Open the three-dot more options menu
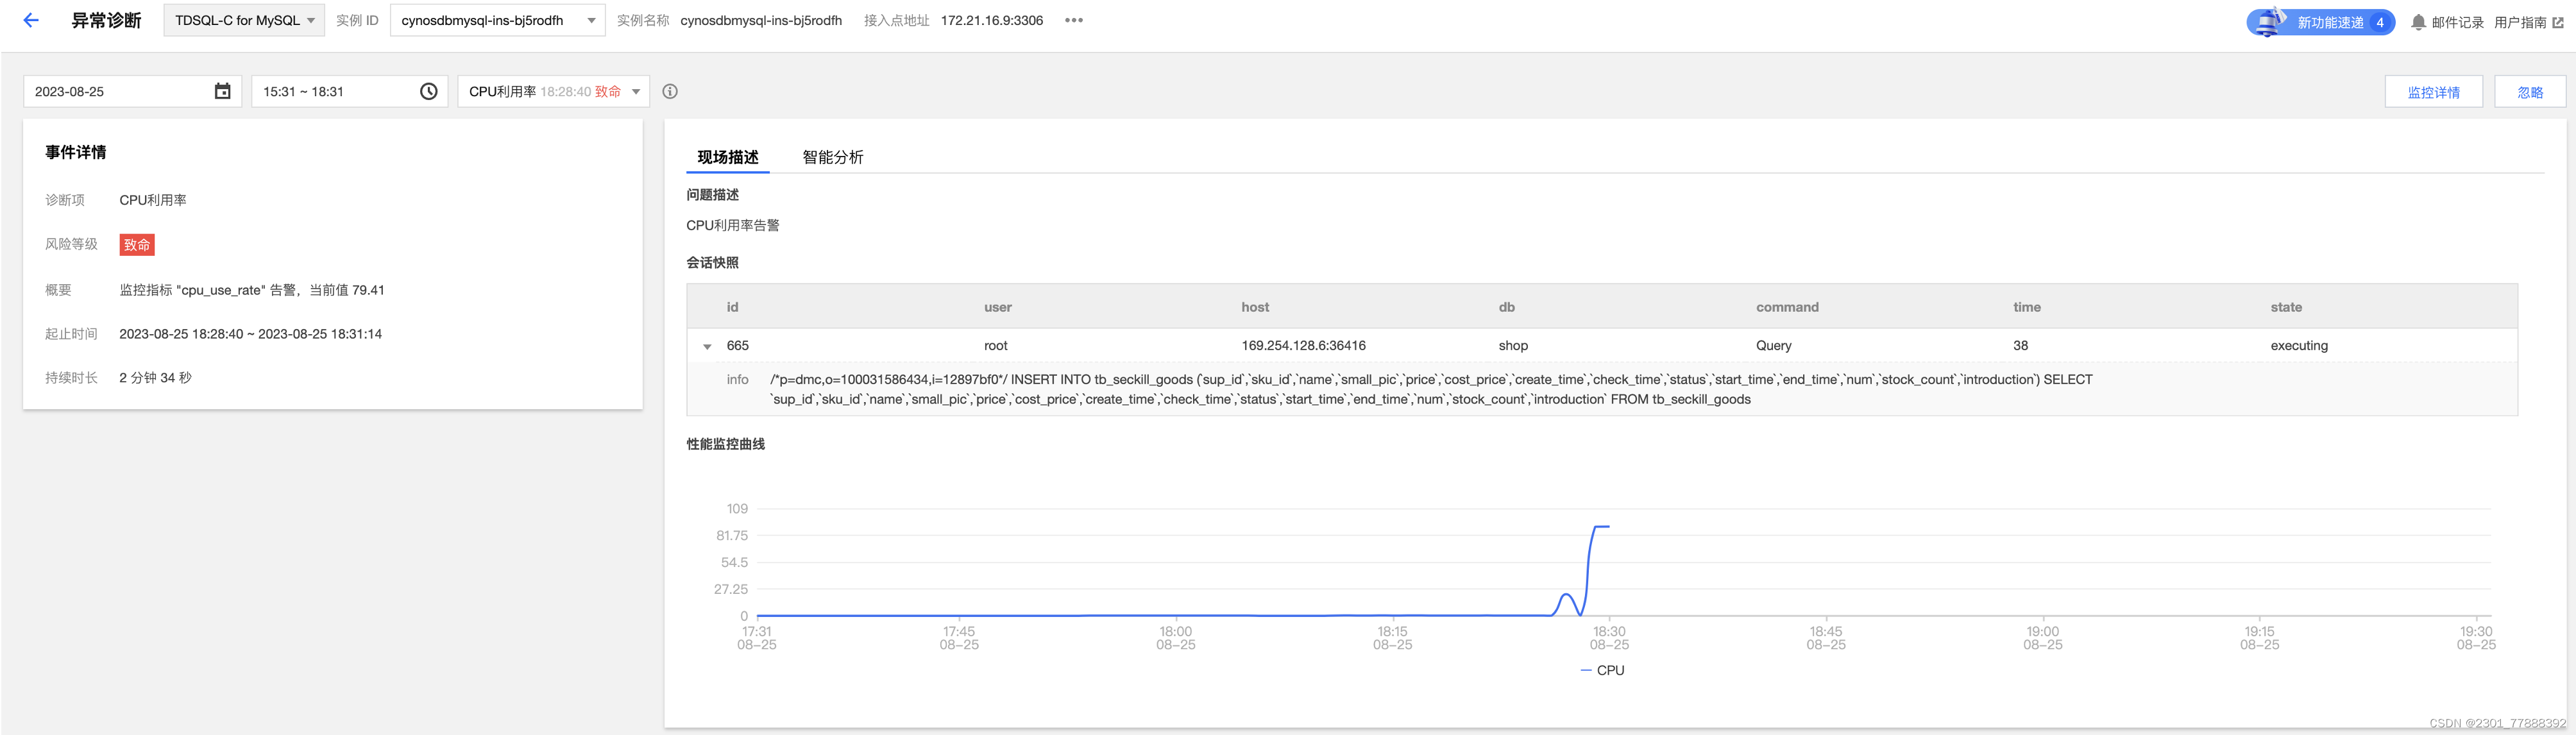This screenshot has width=2576, height=735. pyautogui.click(x=1074, y=20)
